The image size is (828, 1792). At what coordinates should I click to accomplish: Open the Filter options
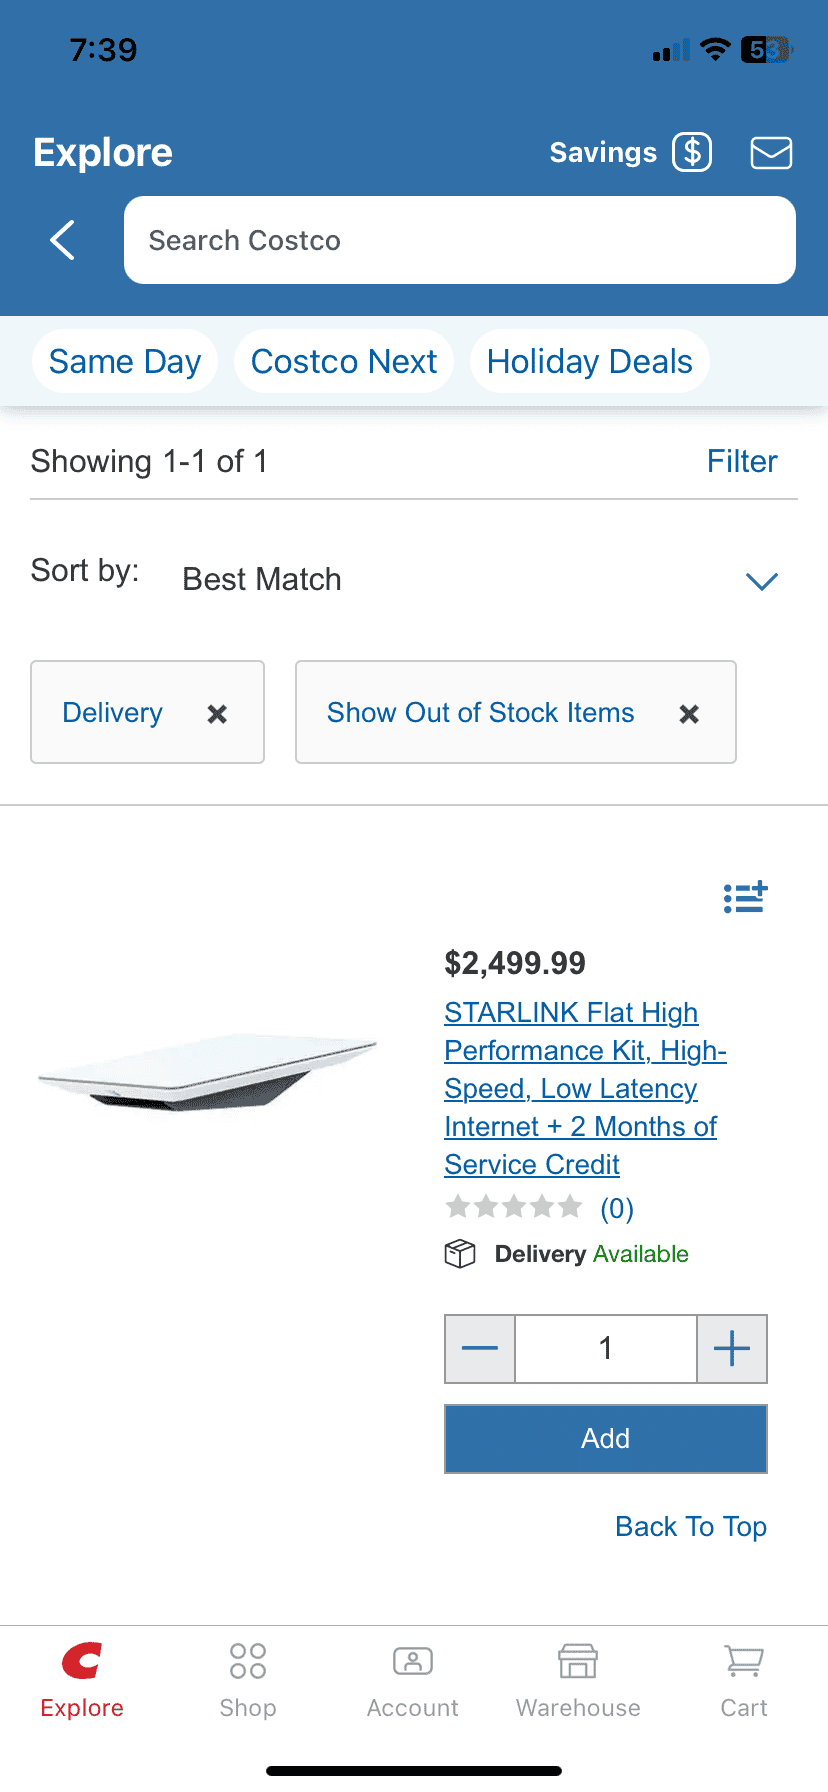tap(741, 461)
